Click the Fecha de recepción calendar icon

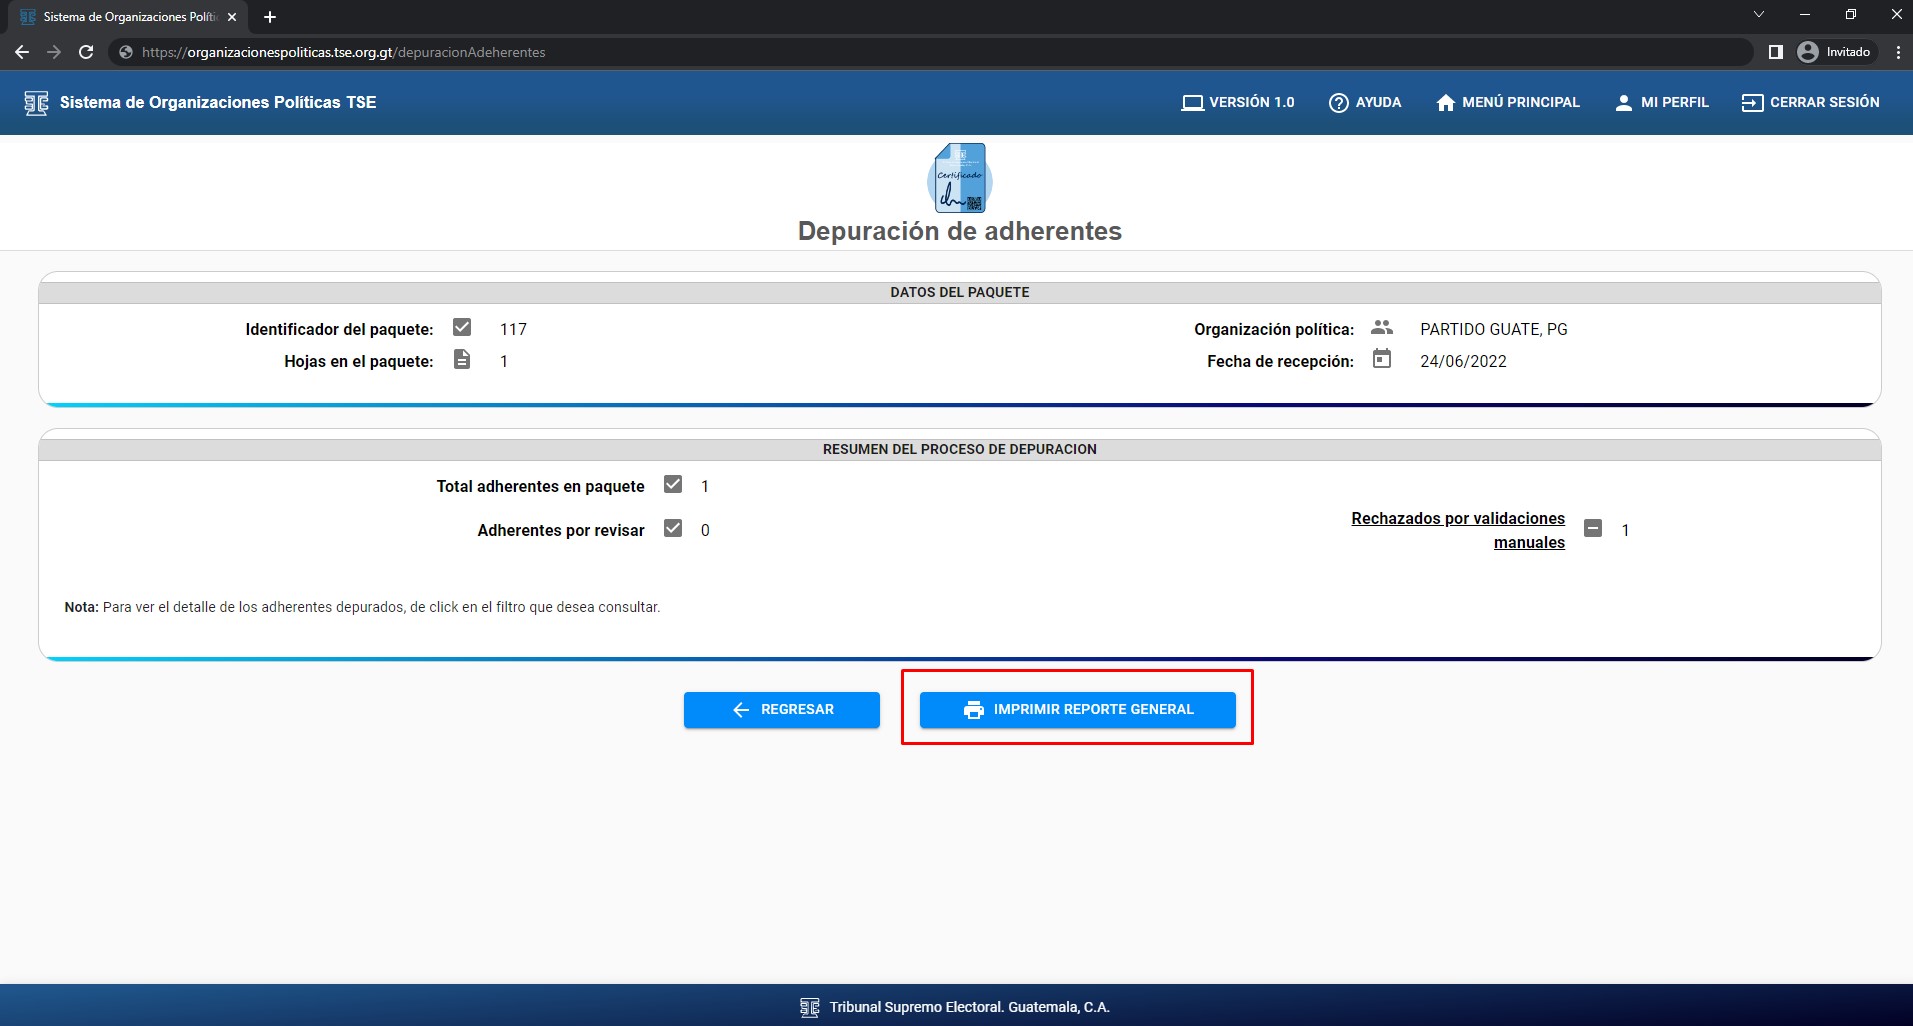pyautogui.click(x=1382, y=359)
